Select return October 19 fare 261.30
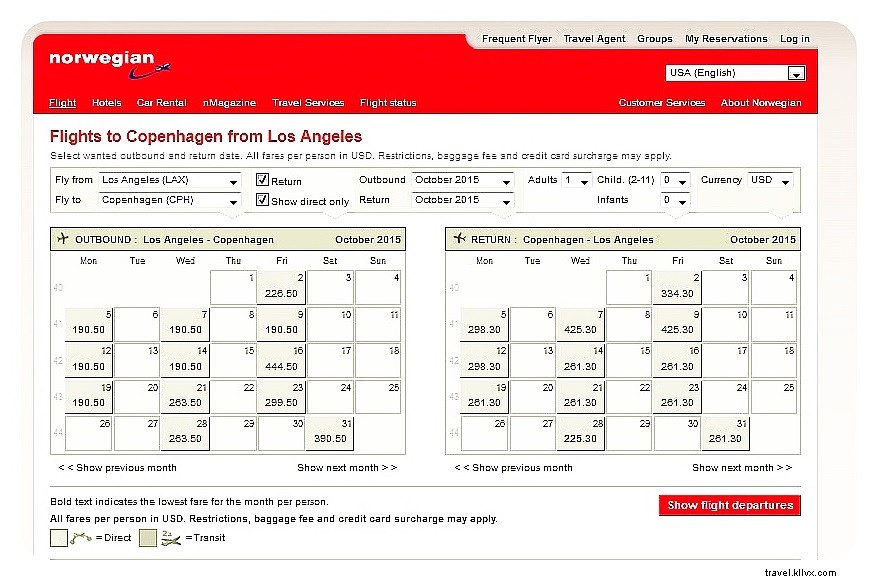The width and height of the screenshot is (878, 581). tap(484, 397)
